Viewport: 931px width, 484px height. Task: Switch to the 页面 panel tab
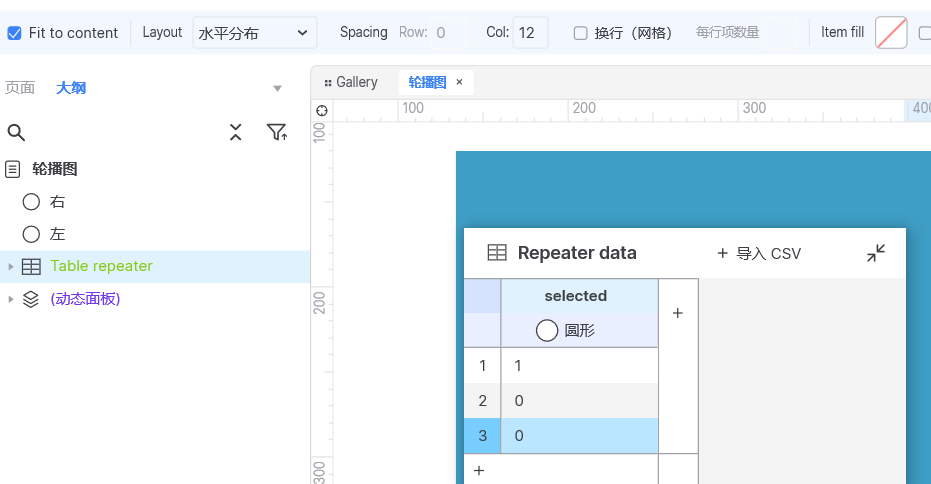tap(20, 88)
